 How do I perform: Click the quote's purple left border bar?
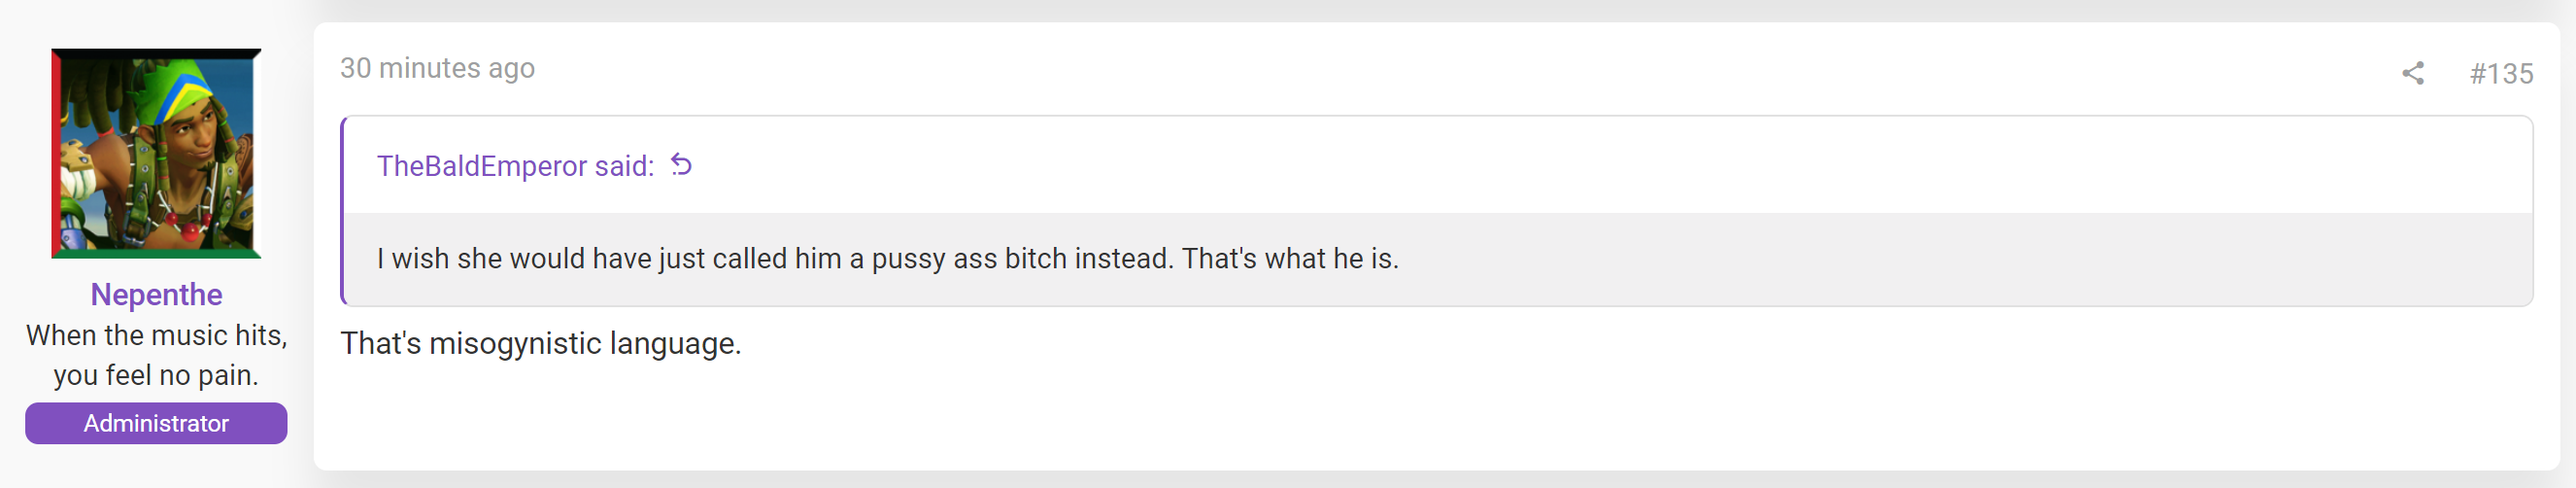pos(343,210)
